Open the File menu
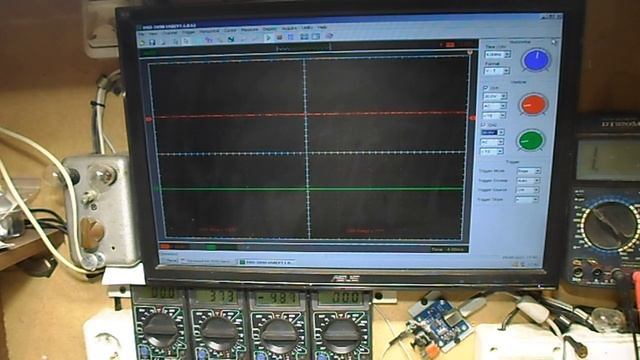640x360 pixels. 142,34
